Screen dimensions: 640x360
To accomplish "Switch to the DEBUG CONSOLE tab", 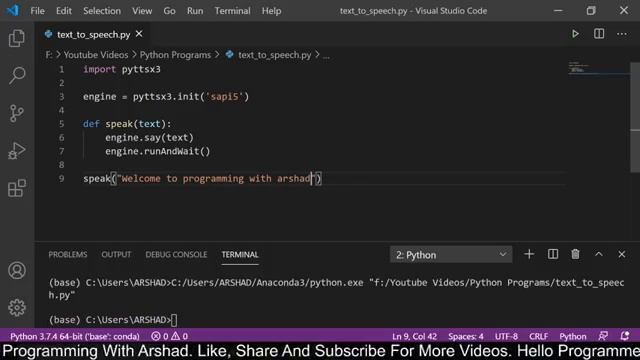I will click(176, 255).
